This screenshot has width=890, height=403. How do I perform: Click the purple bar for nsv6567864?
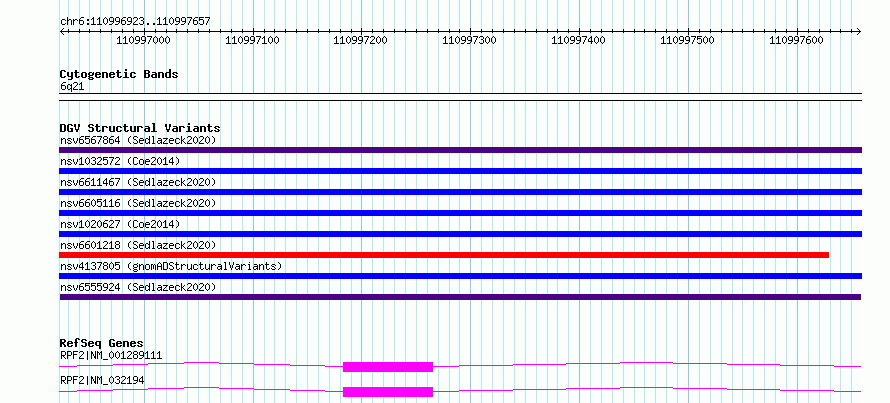point(460,150)
